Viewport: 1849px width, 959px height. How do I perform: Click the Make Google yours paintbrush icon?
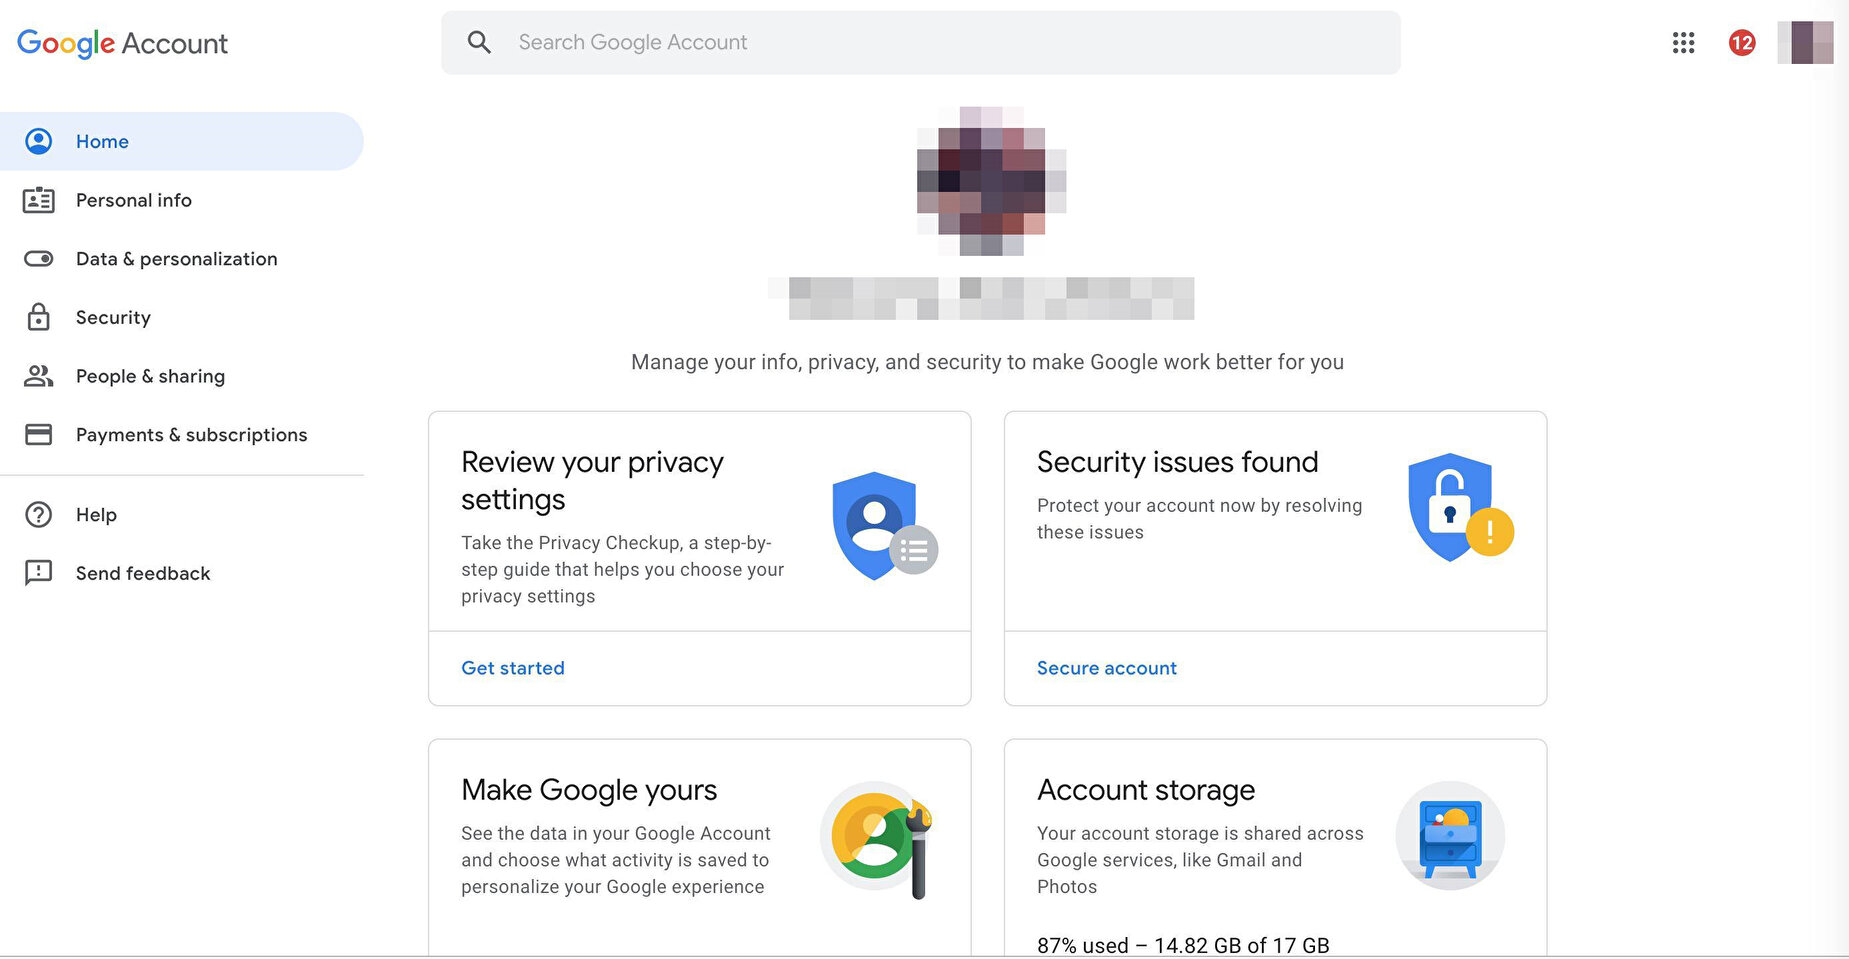[877, 838]
